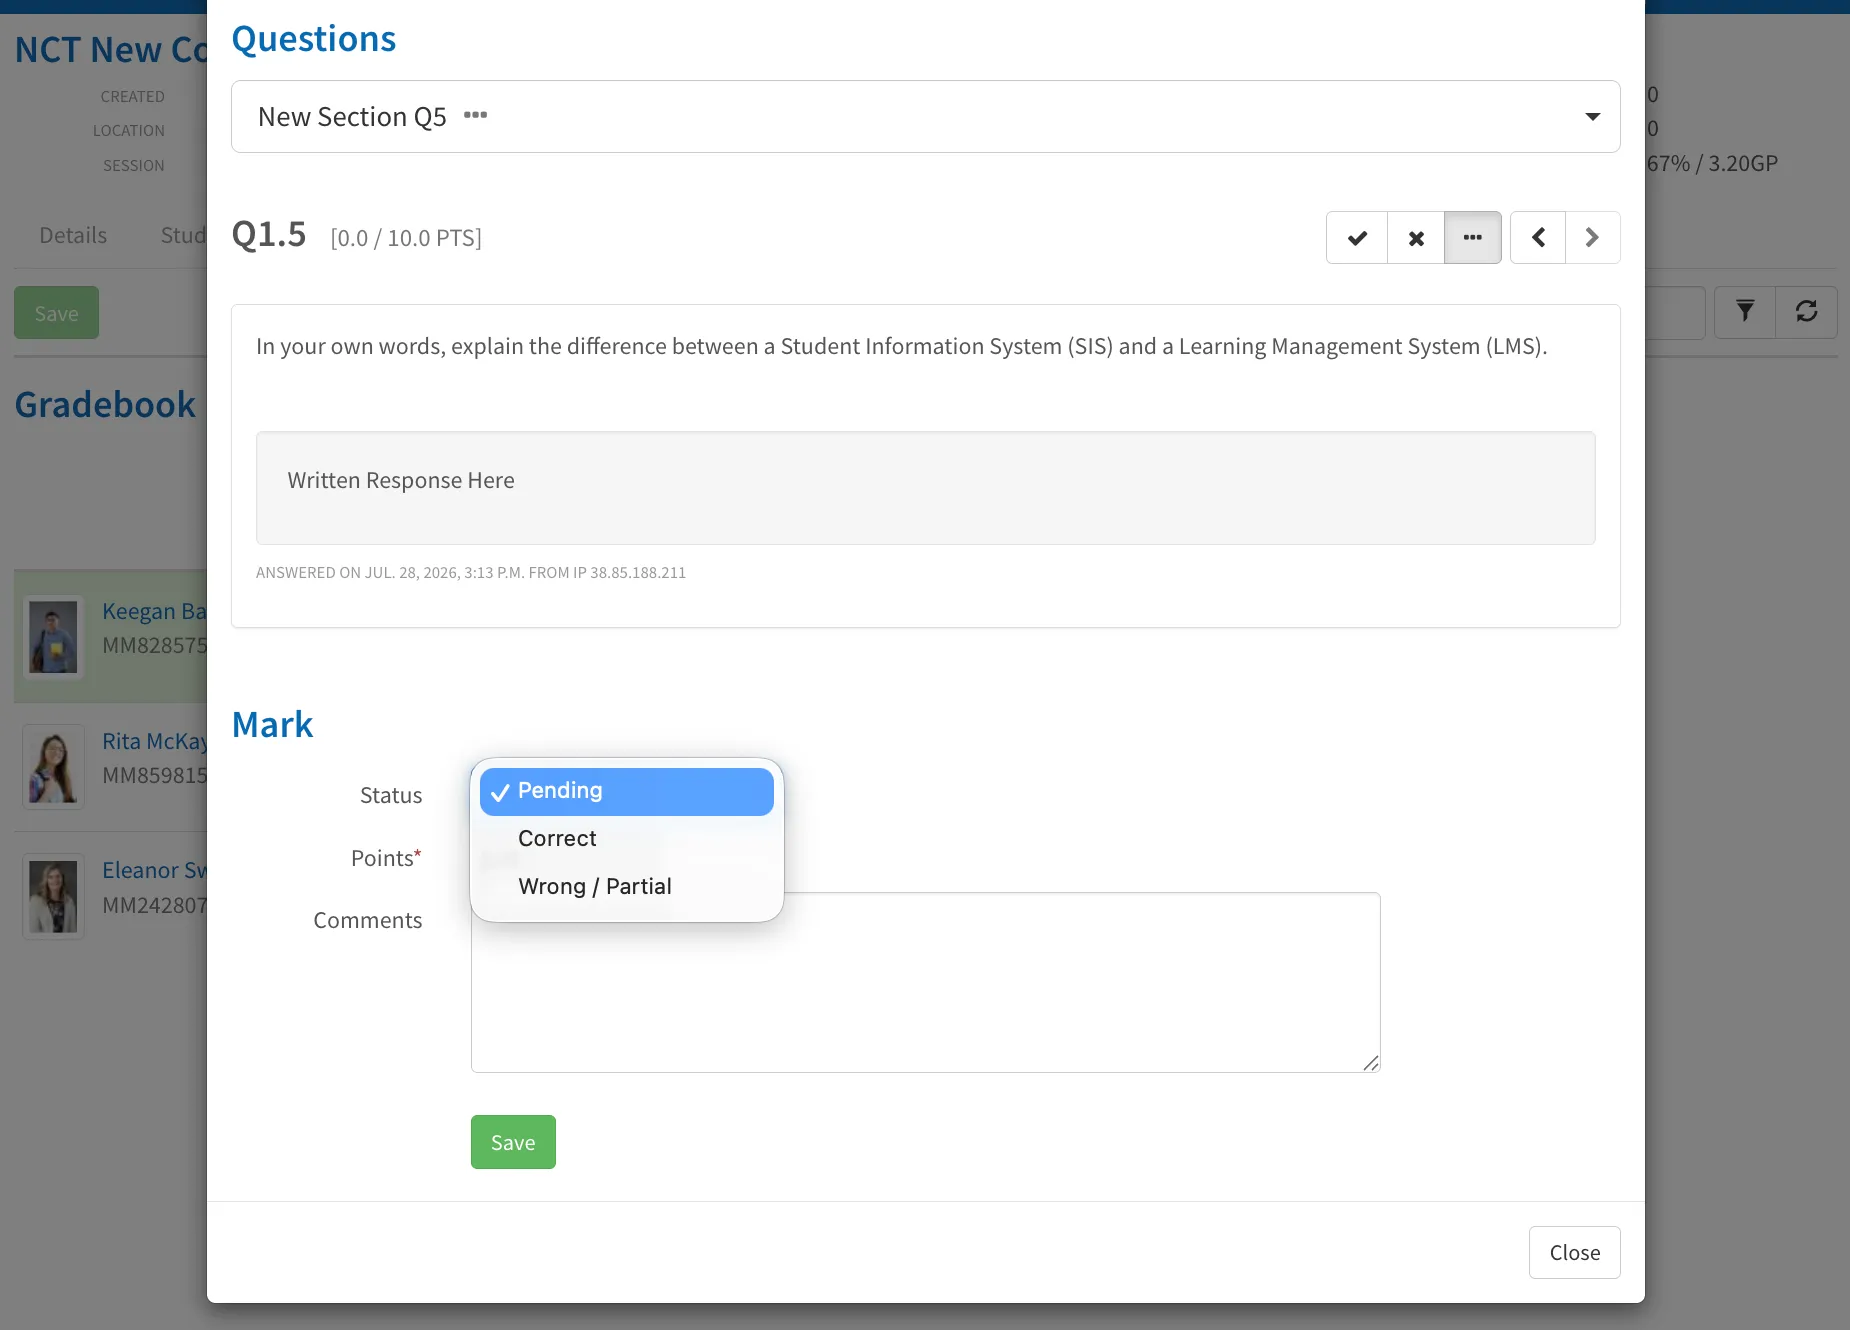Choose Wrong / Partial status option
The height and width of the screenshot is (1330, 1850).
pos(627,887)
